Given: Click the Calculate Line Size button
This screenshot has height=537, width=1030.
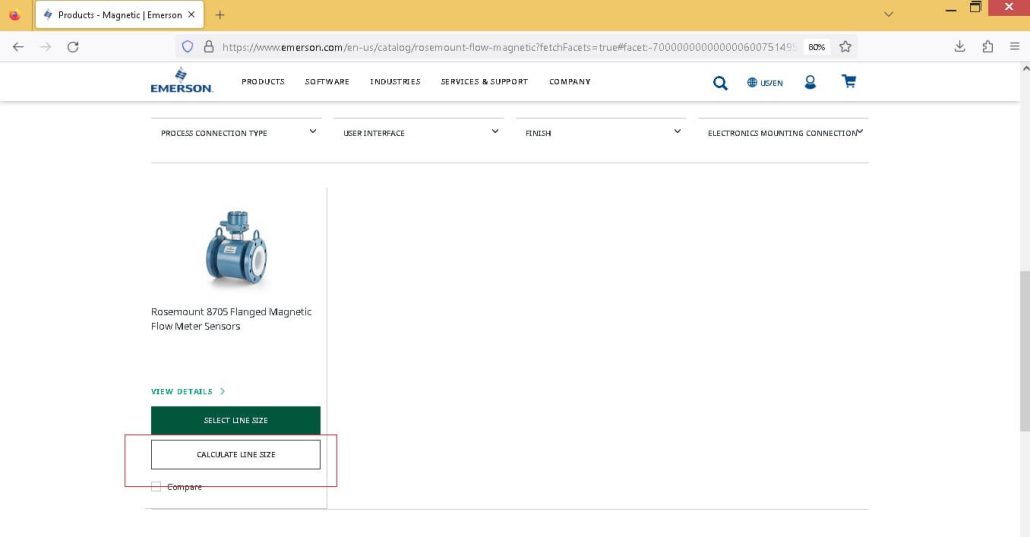Looking at the screenshot, I should (x=236, y=455).
